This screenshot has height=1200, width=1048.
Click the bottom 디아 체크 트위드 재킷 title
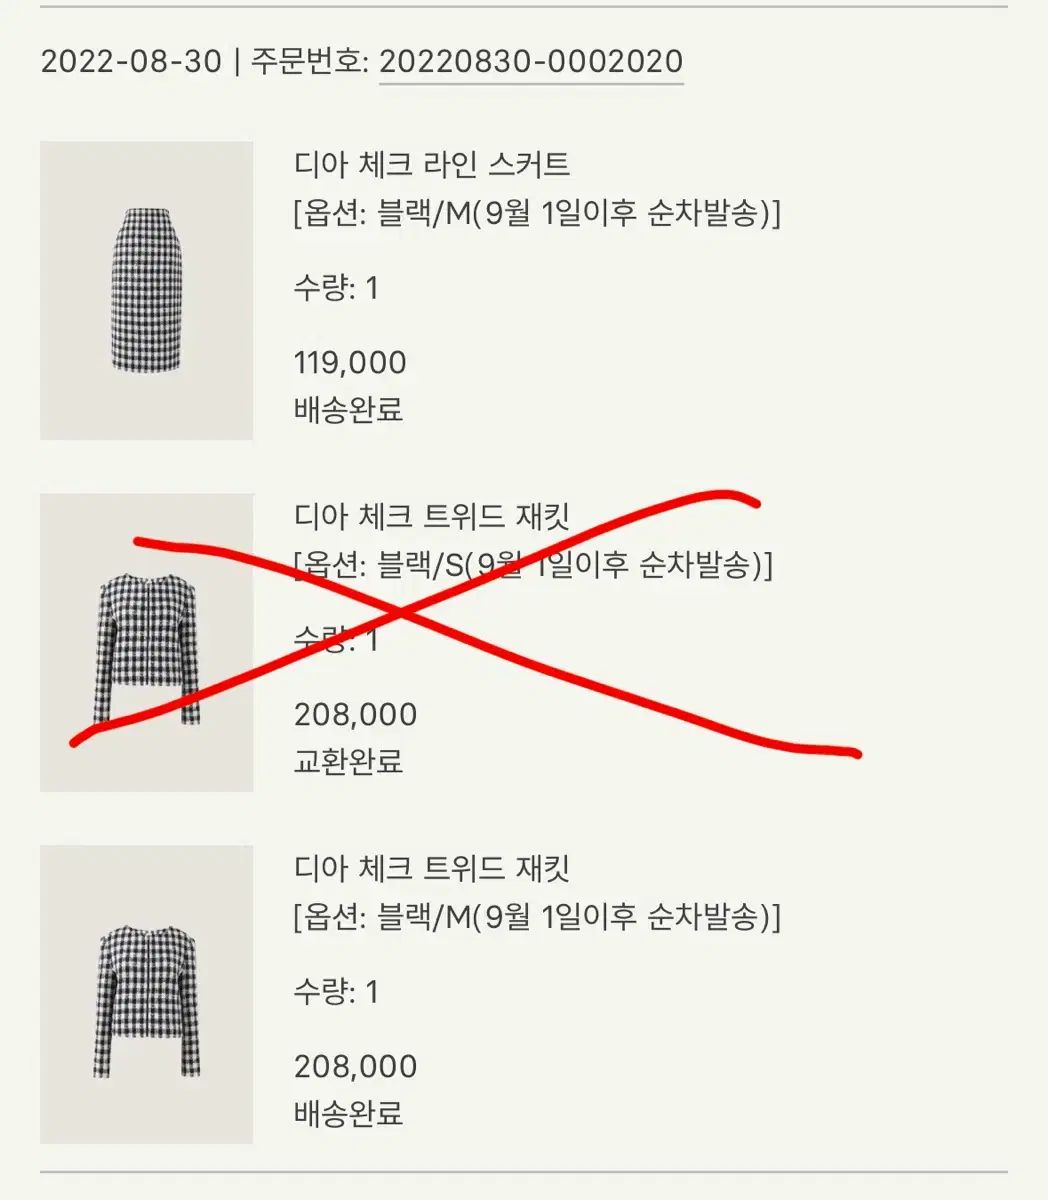[x=432, y=867]
